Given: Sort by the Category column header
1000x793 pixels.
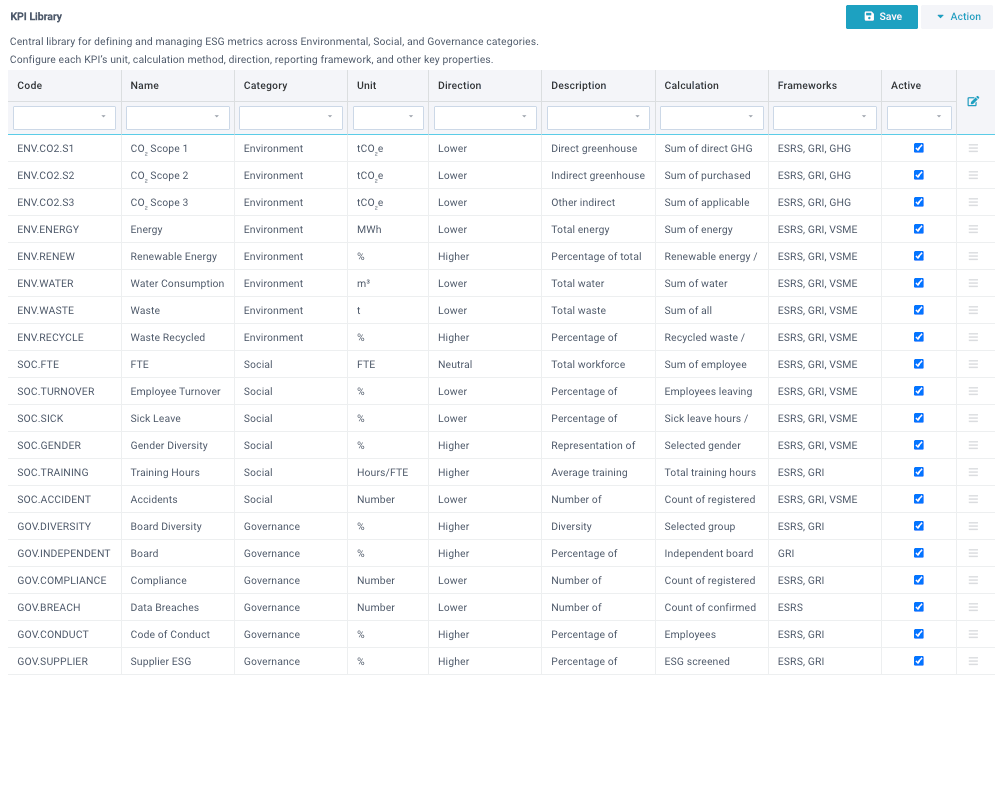Looking at the screenshot, I should [265, 85].
